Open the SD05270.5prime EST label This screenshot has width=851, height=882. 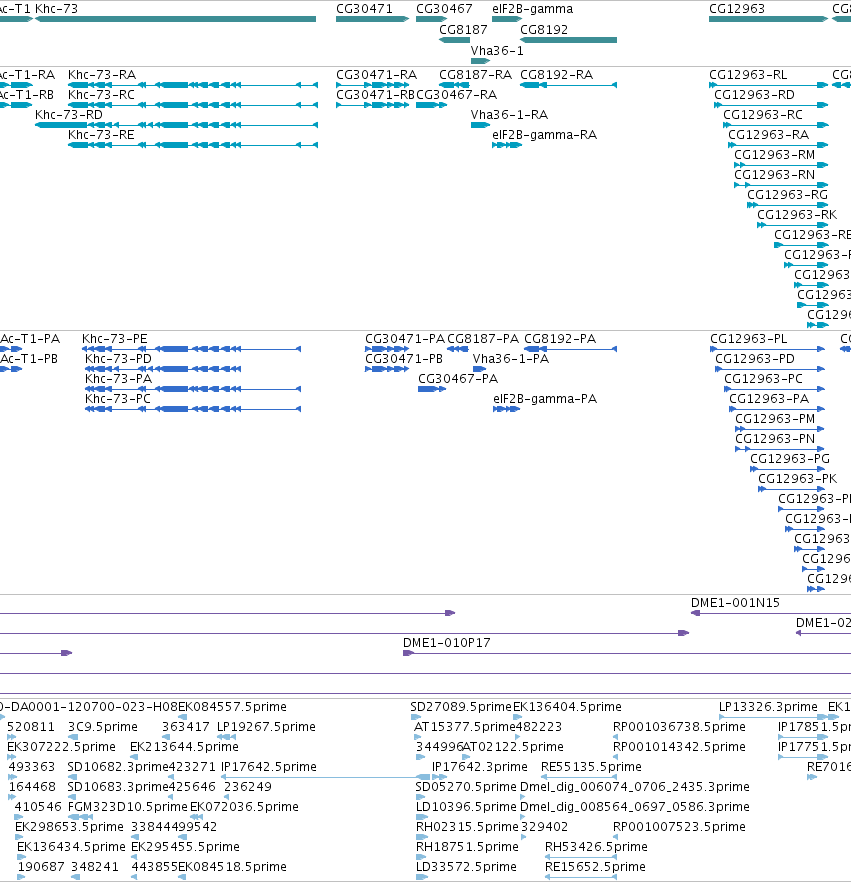click(466, 787)
